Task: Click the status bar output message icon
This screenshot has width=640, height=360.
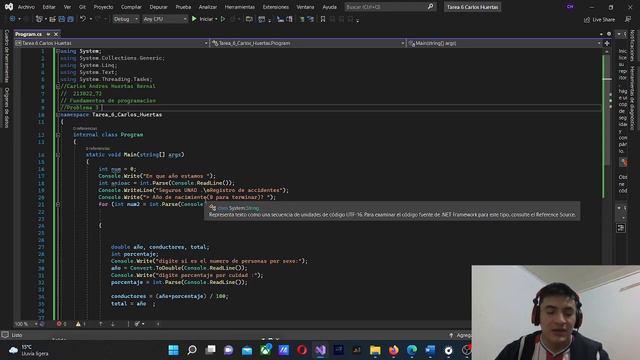Action: point(5,335)
